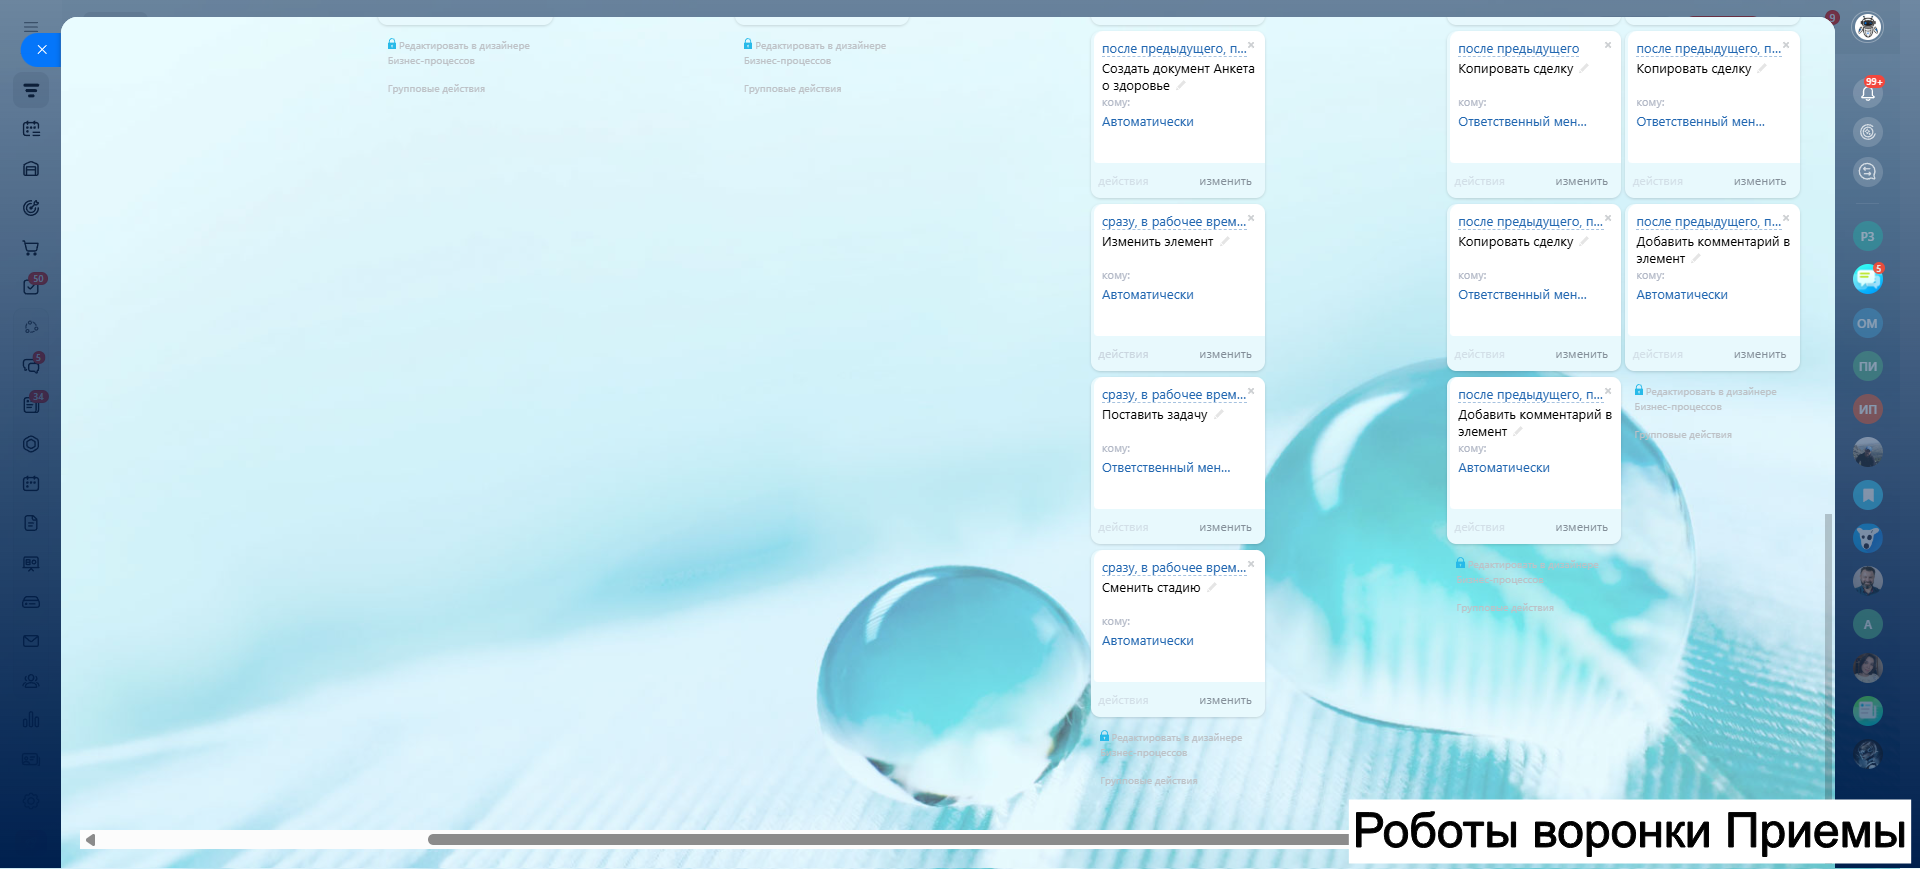Delete the Изменить элемент robot
Screen dimensions: 1920x869
[1251, 218]
